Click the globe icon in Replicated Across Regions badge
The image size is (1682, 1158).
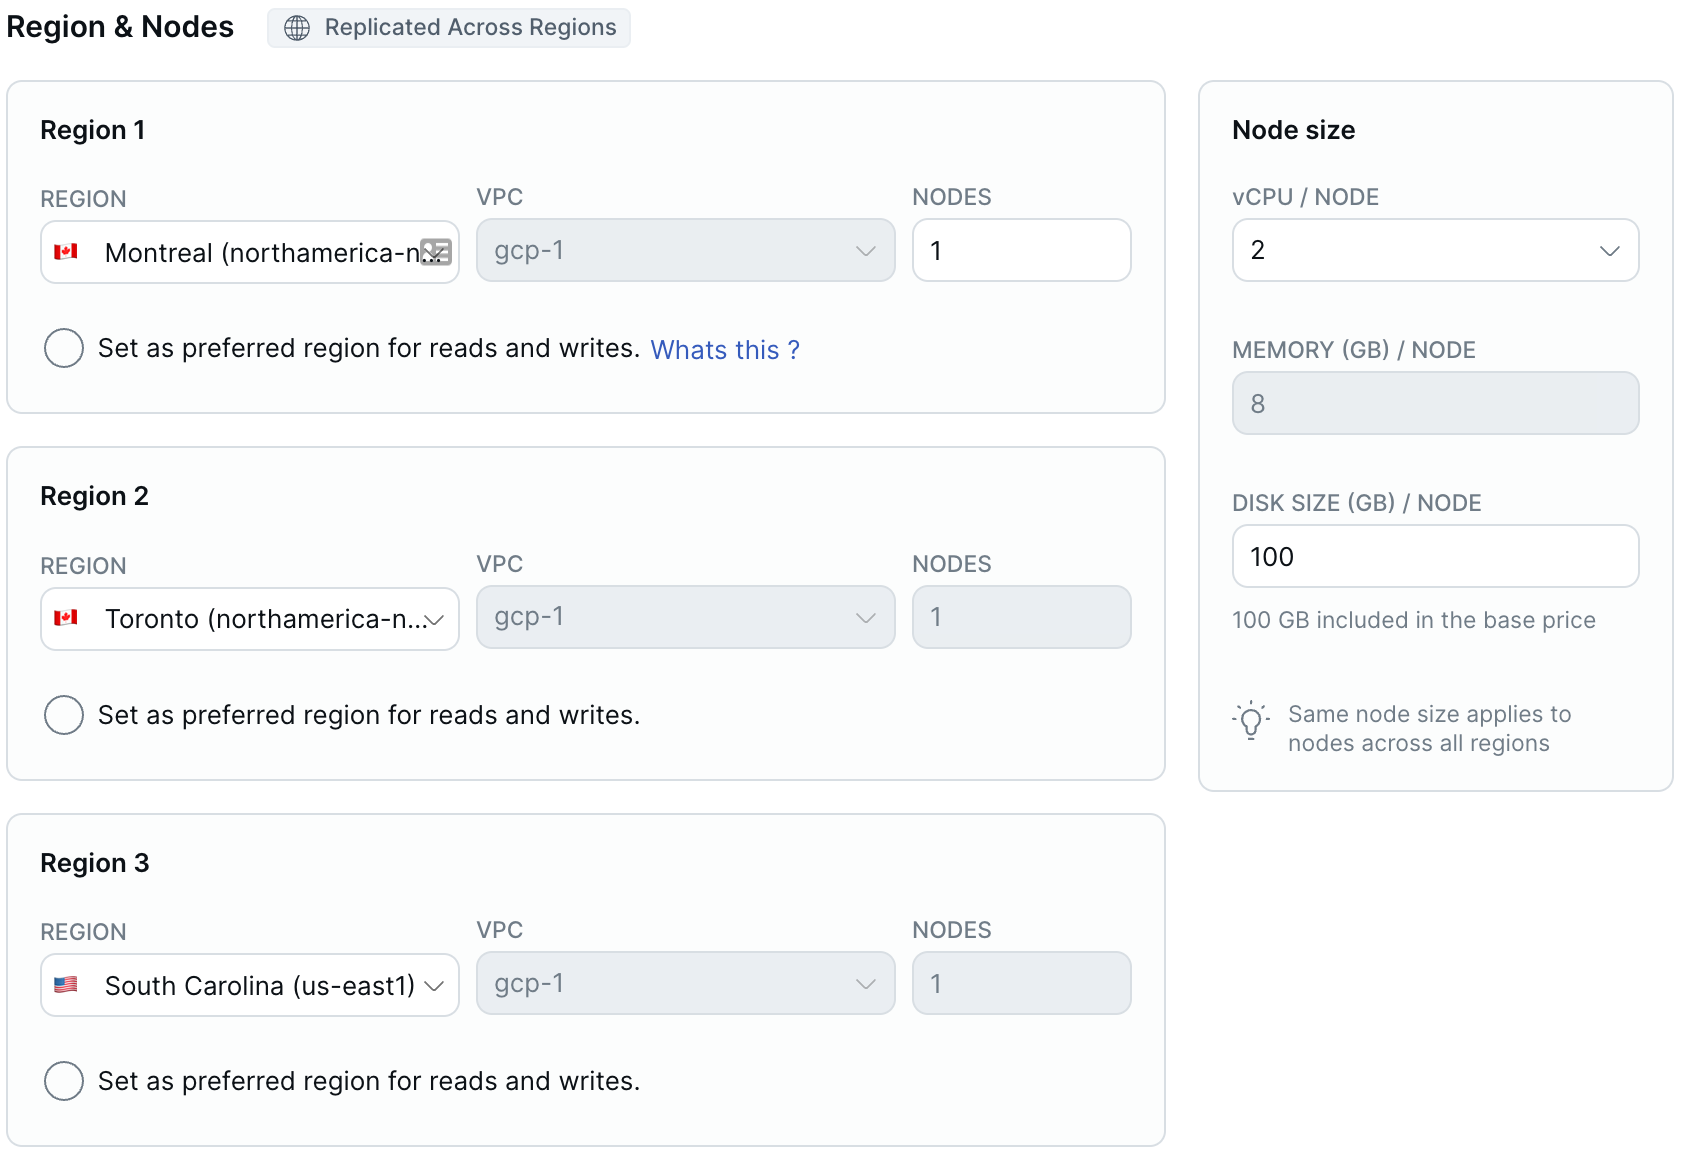(295, 27)
